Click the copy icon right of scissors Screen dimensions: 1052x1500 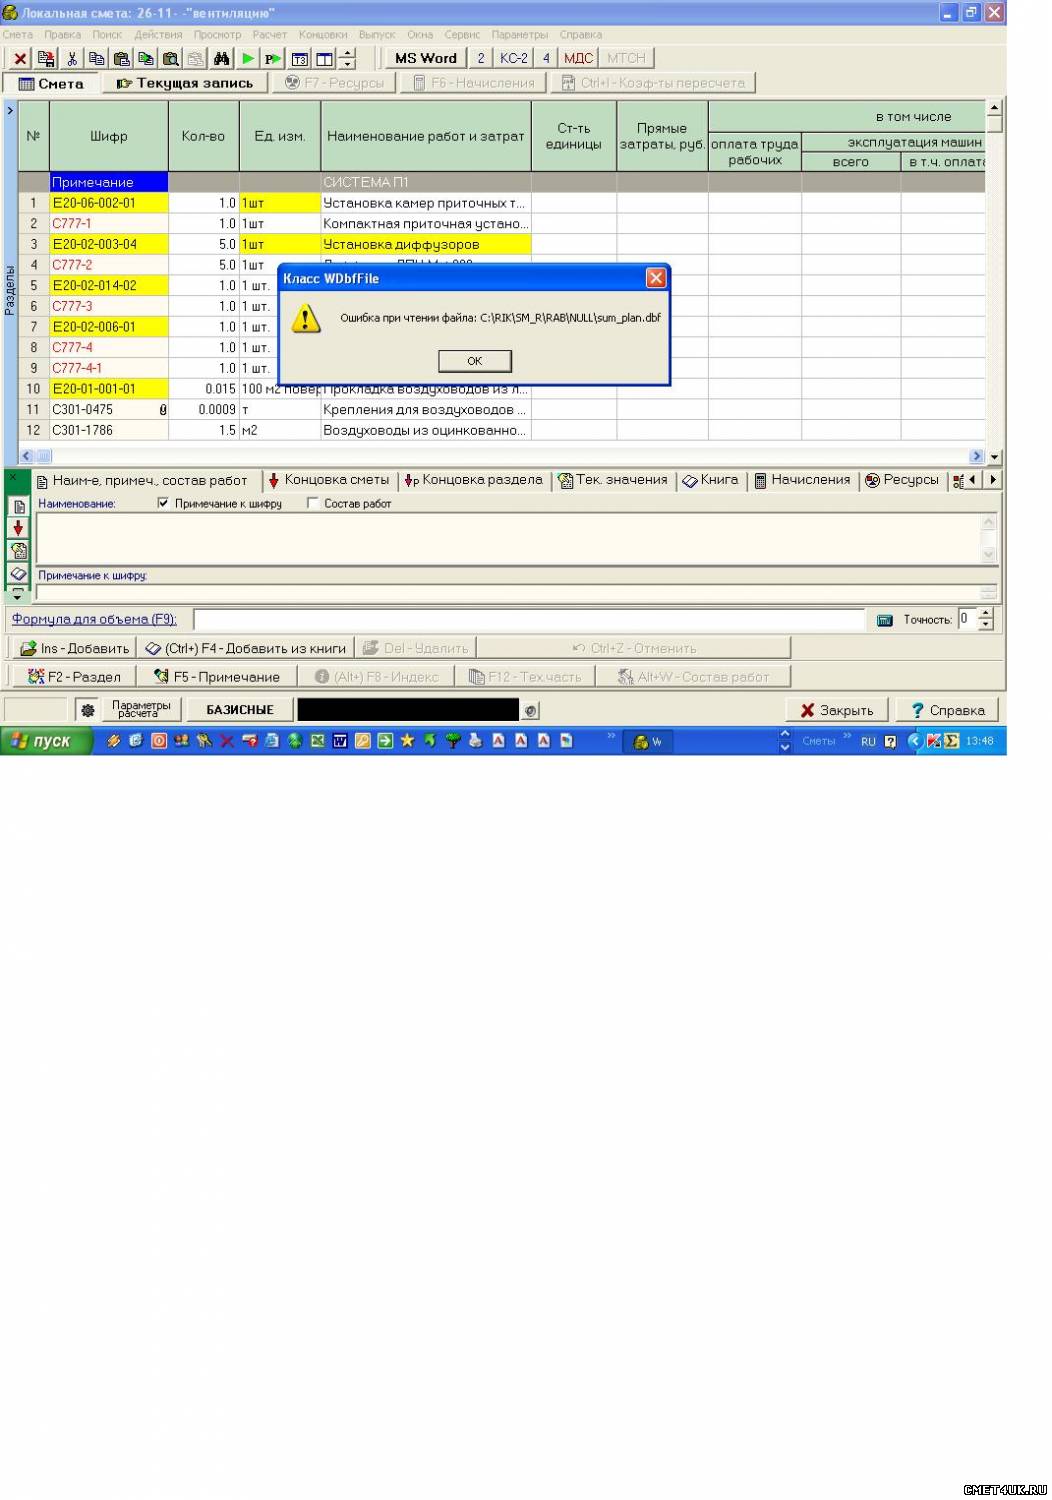click(96, 59)
